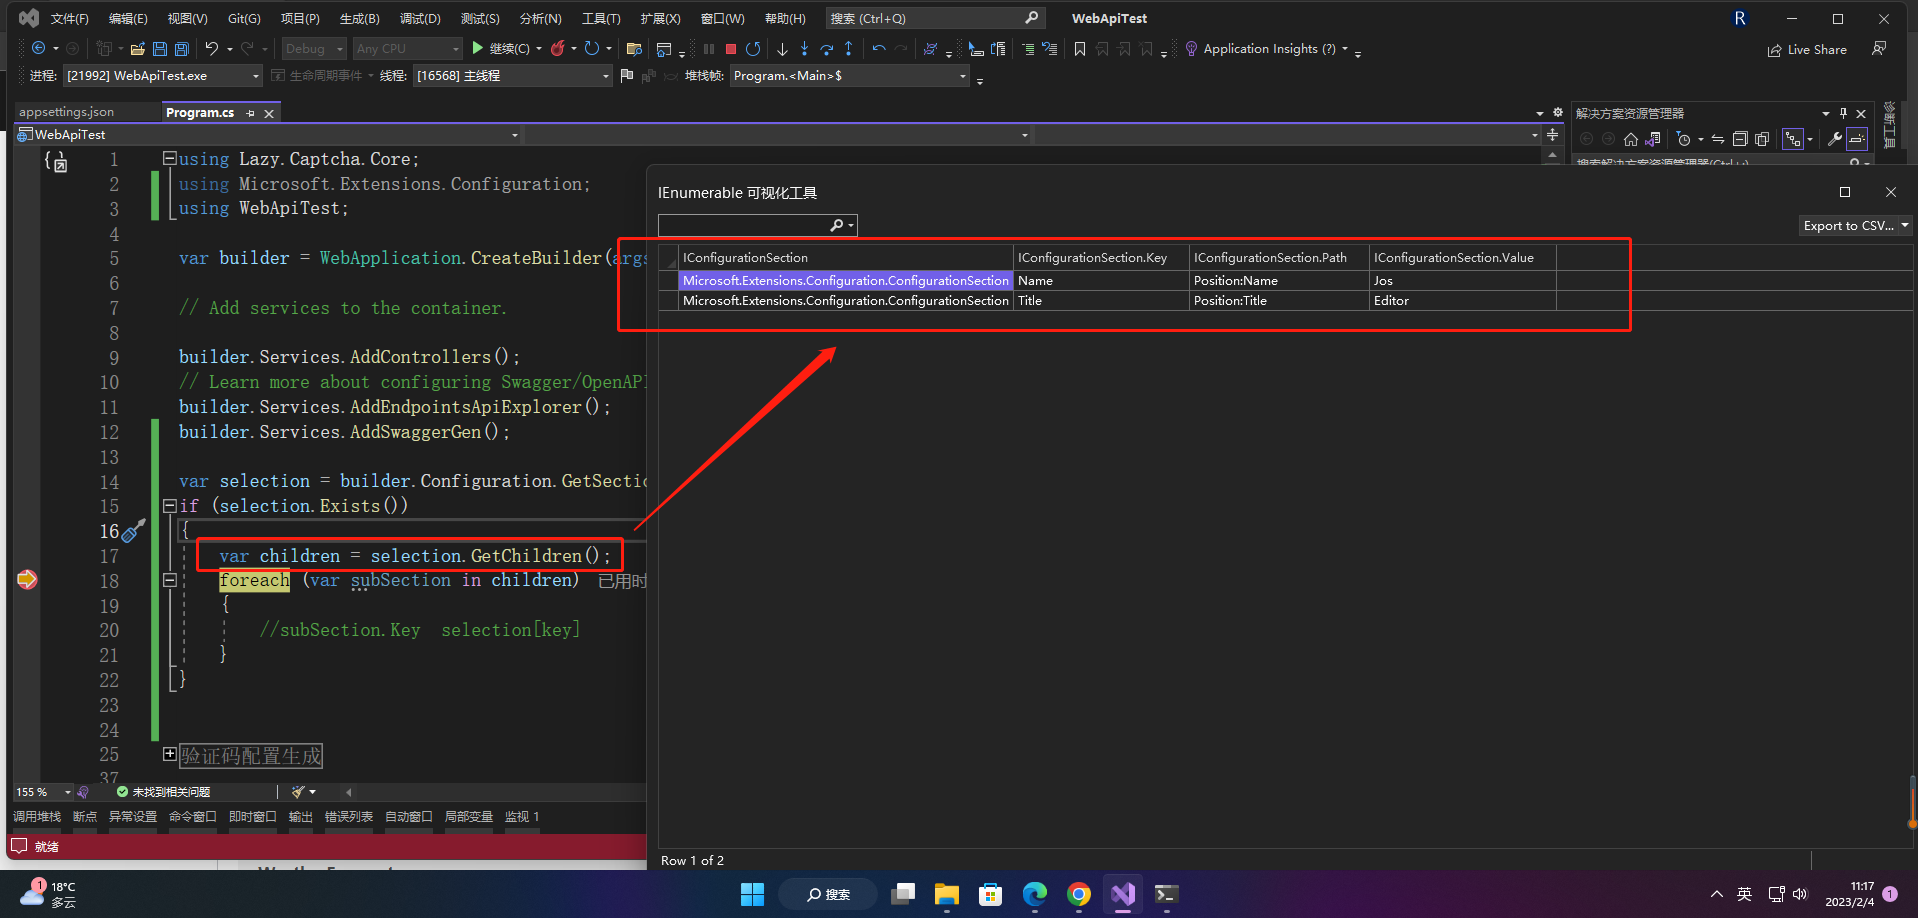Image resolution: width=1918 pixels, height=918 pixels.
Task: Click the 继续(C) continue button
Action: pos(500,48)
